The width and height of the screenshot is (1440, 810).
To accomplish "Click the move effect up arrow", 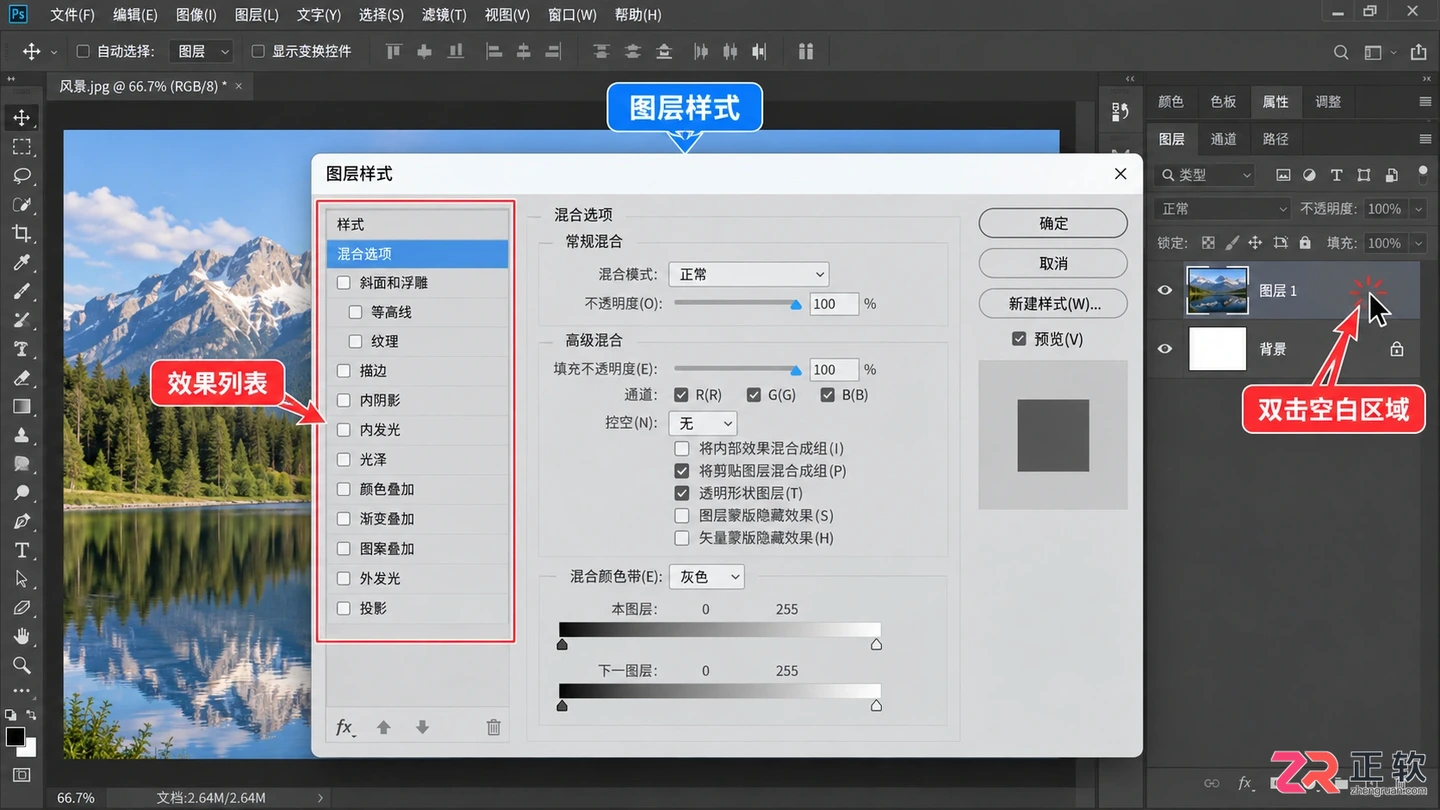I will (x=383, y=727).
